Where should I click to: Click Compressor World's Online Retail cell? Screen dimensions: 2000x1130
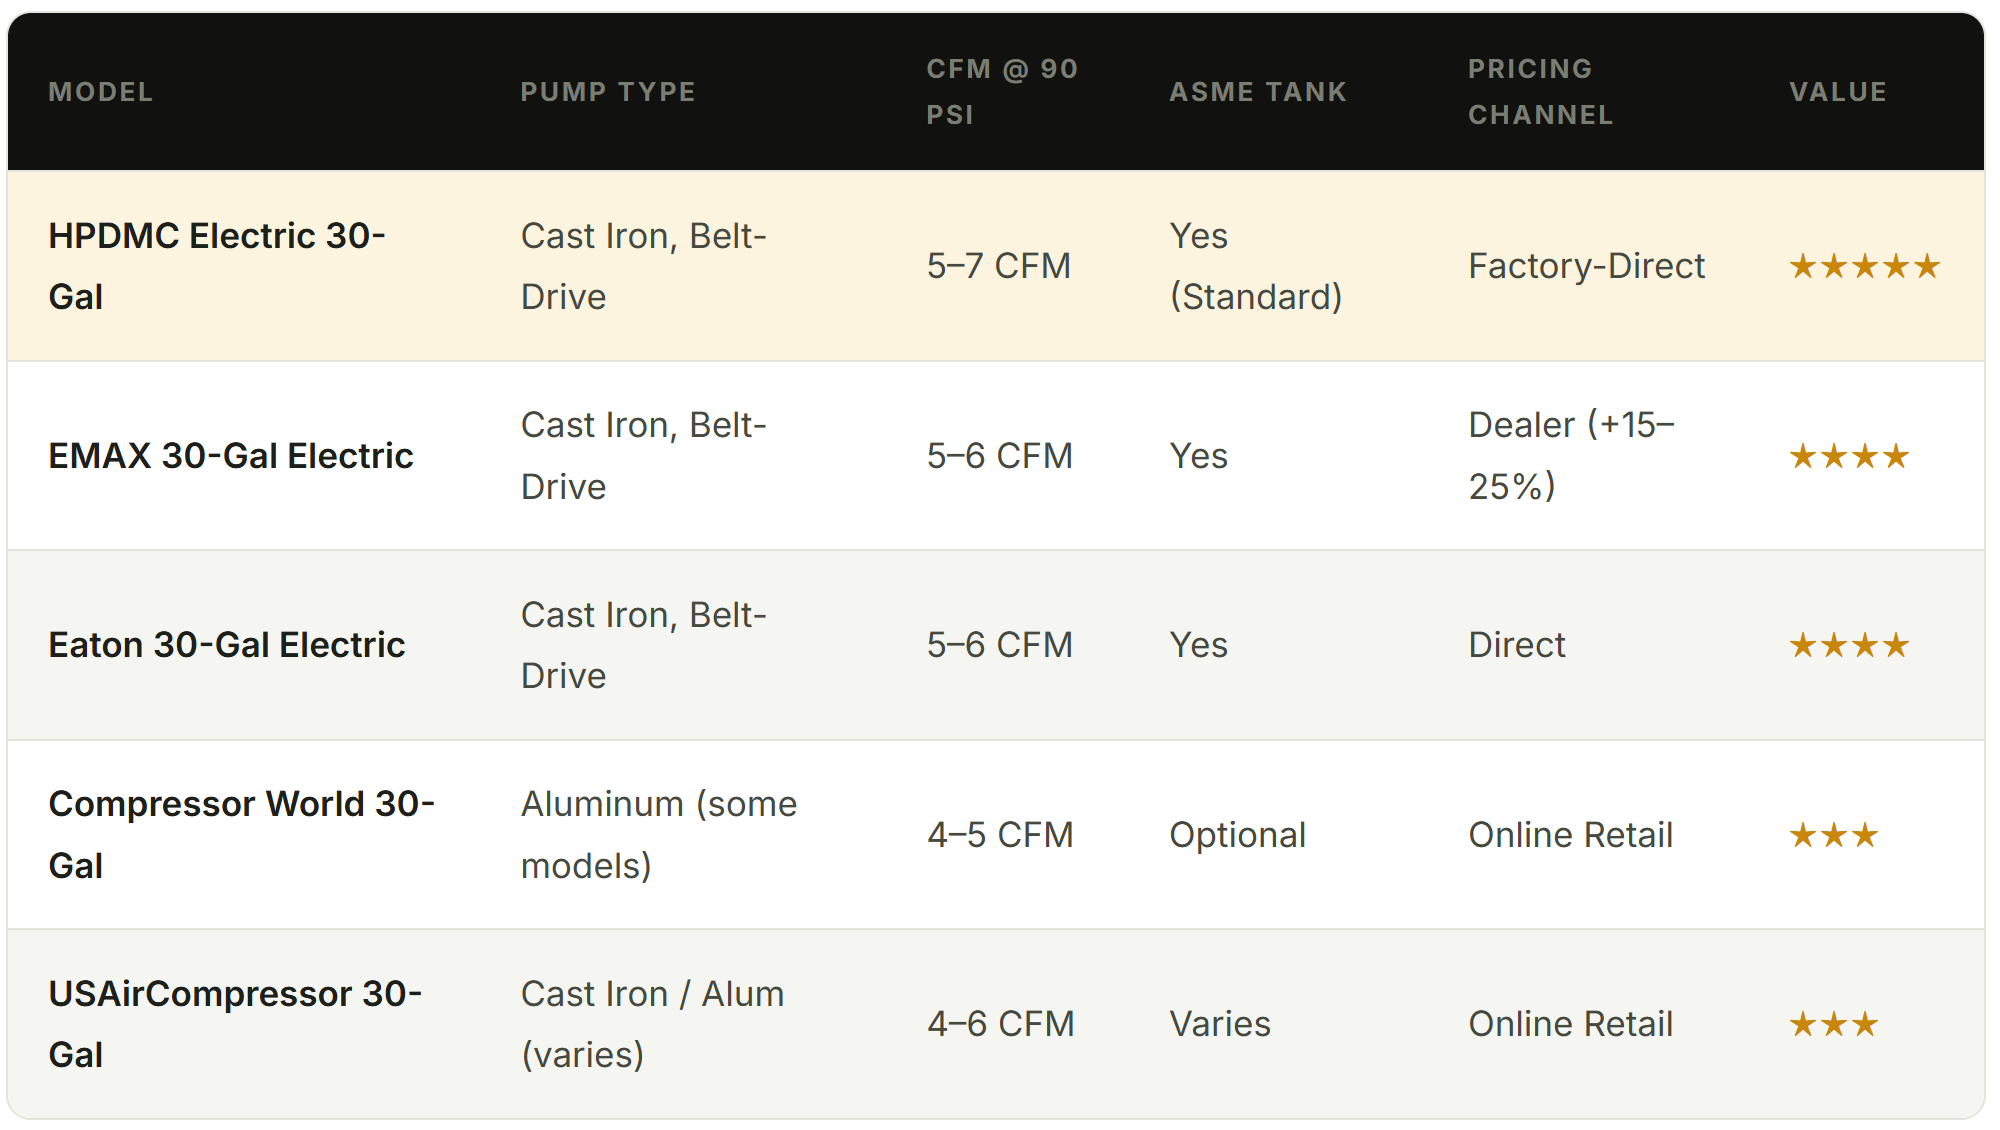(1571, 835)
